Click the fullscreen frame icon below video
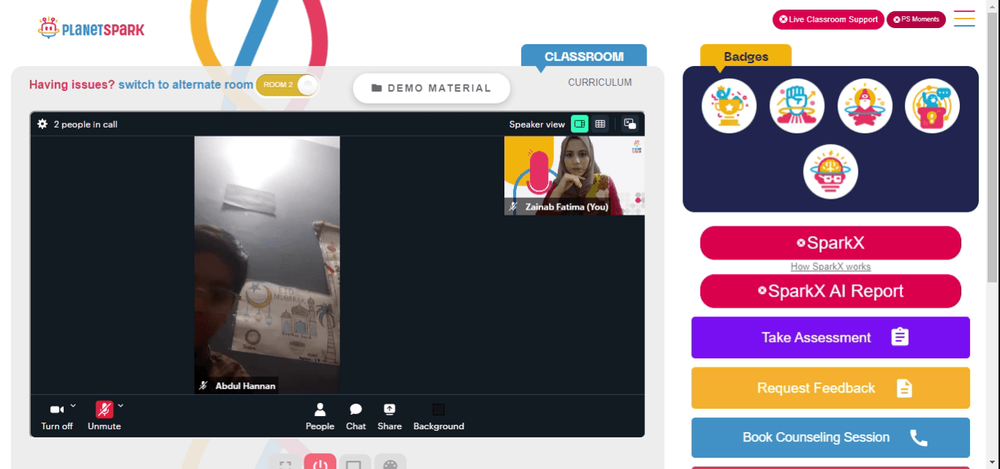1000x469 pixels. [286, 465]
